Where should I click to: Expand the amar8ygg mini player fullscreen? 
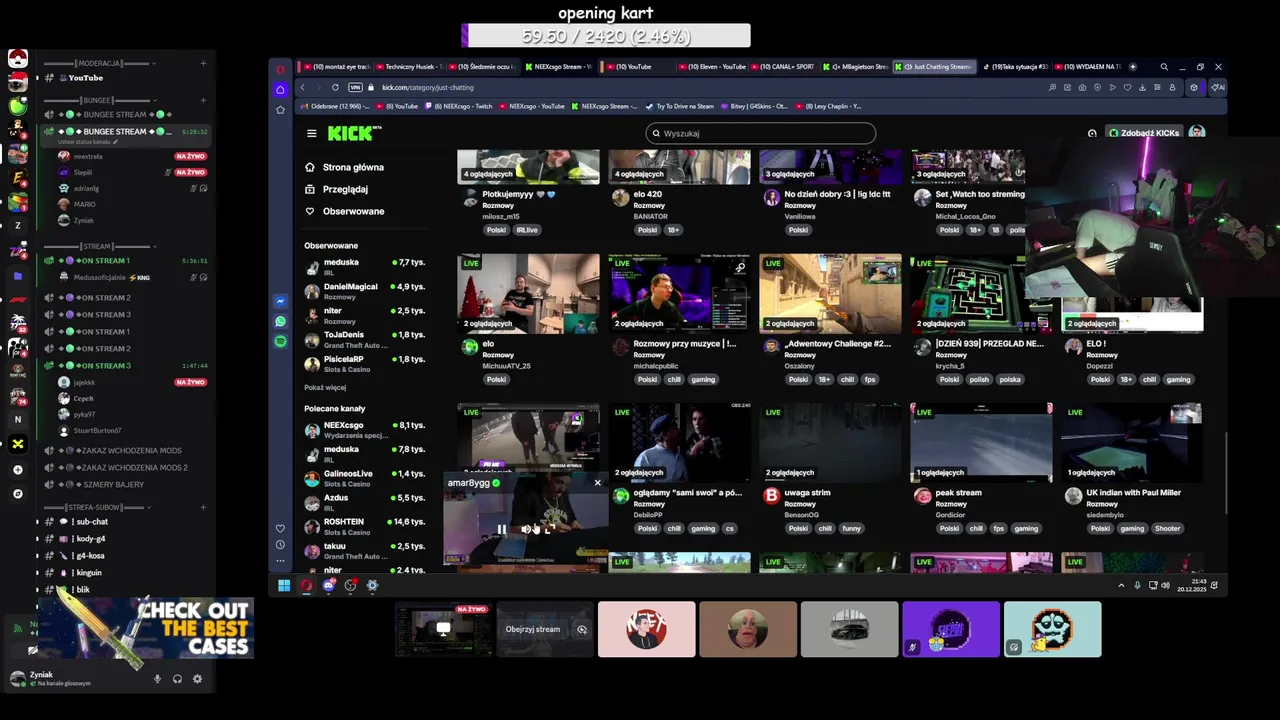tap(548, 529)
